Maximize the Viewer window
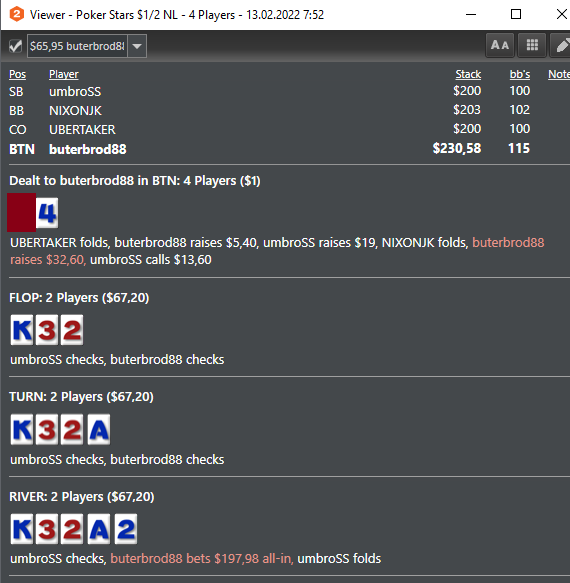 point(516,15)
